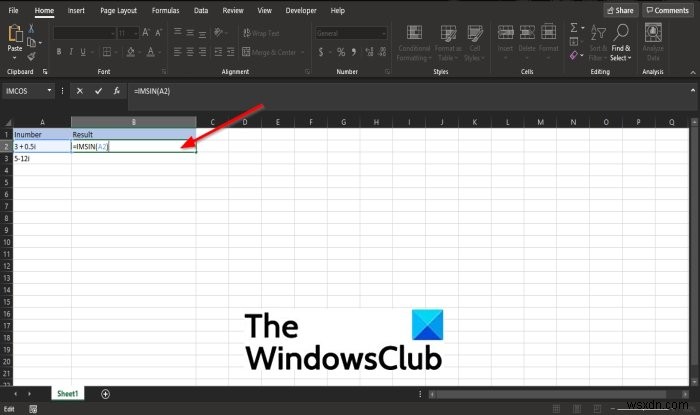This screenshot has height=415, width=700.
Task: Switch to the Page Layout tab
Action: pyautogui.click(x=118, y=10)
